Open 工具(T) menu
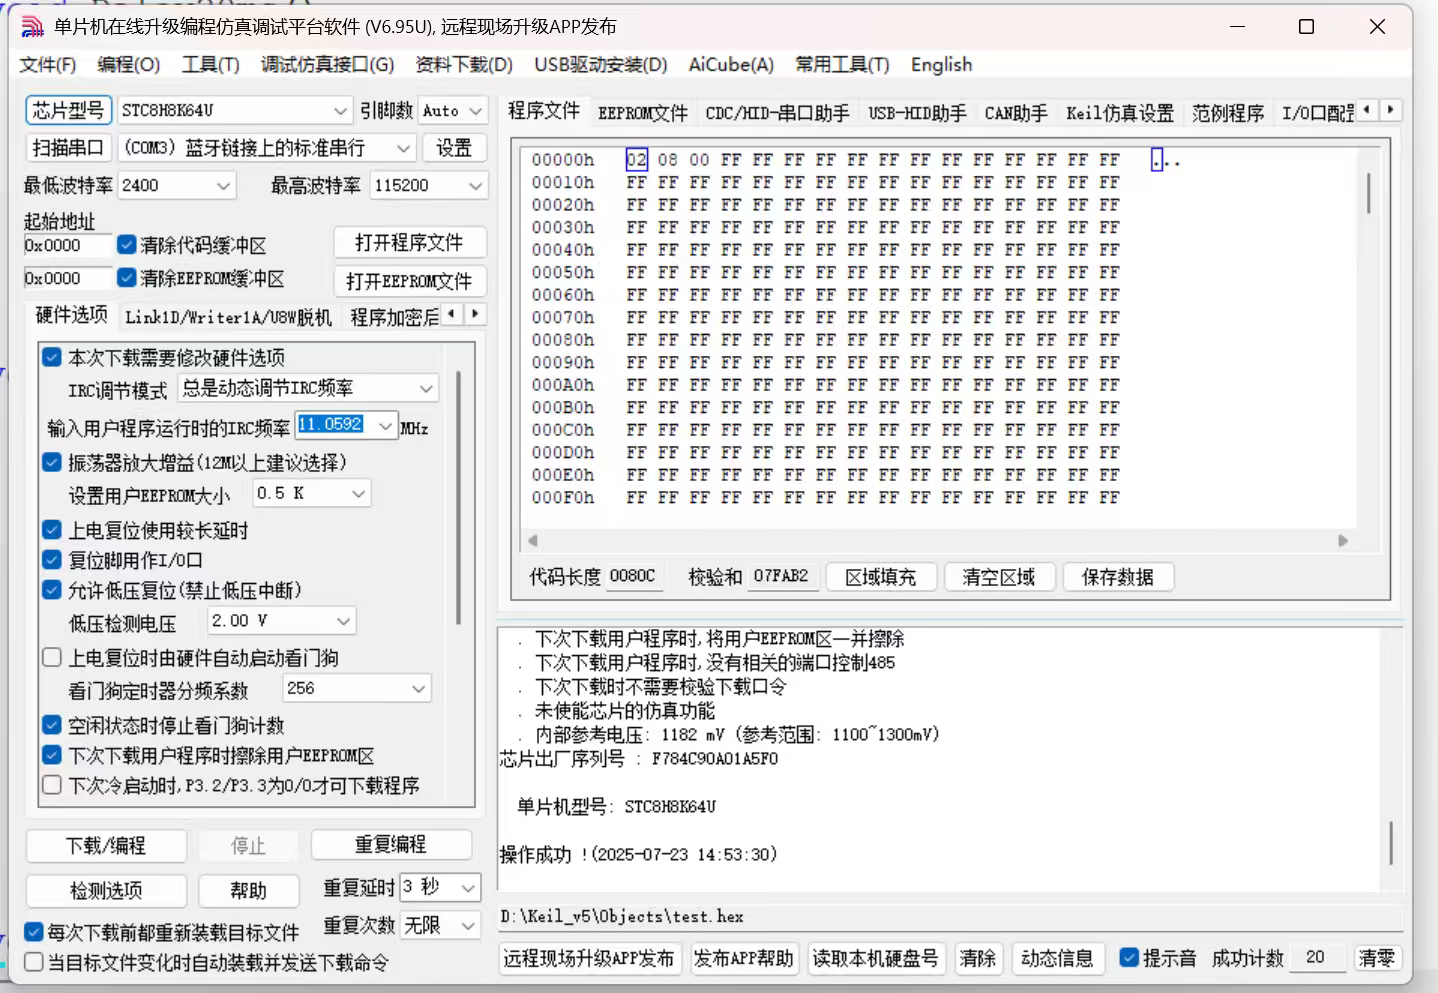Viewport: 1438px width, 993px height. [x=210, y=65]
